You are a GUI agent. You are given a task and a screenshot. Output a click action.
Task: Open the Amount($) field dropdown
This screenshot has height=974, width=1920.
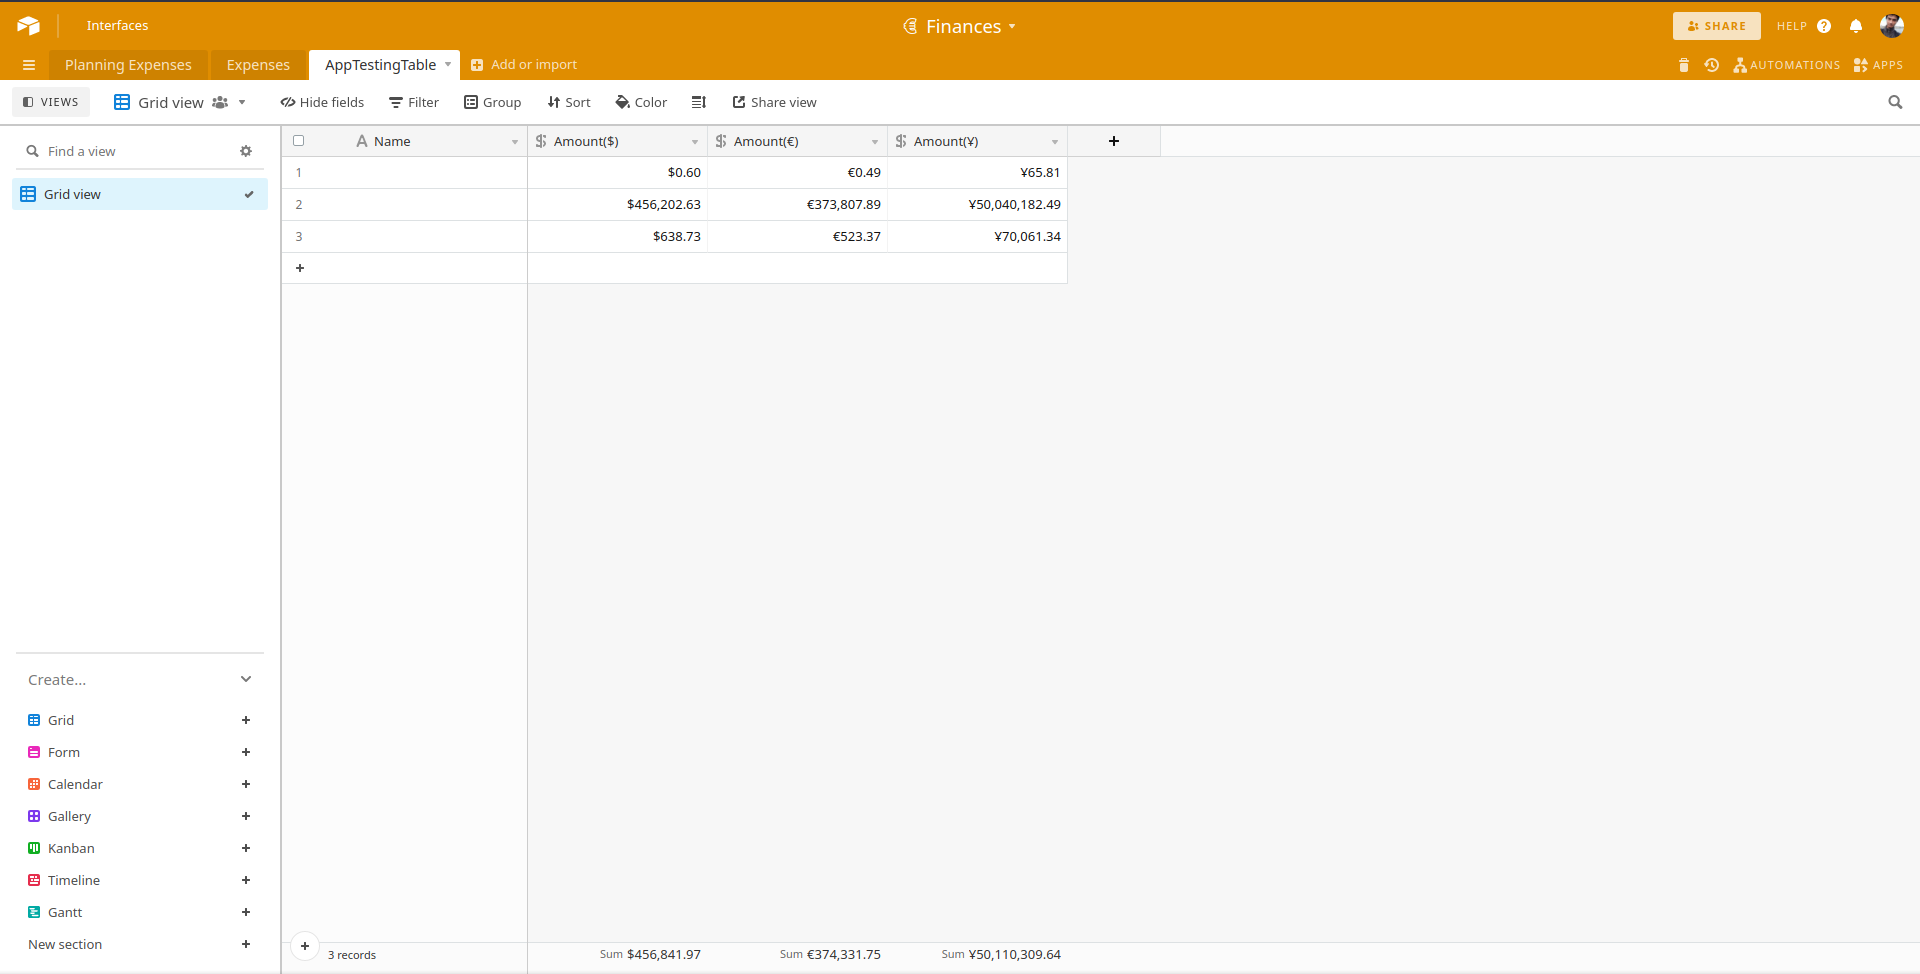695,142
